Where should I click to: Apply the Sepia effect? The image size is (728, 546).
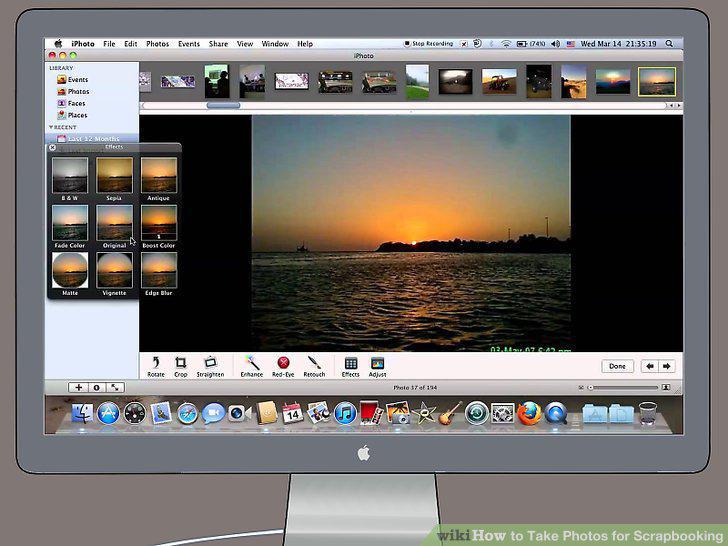114,179
